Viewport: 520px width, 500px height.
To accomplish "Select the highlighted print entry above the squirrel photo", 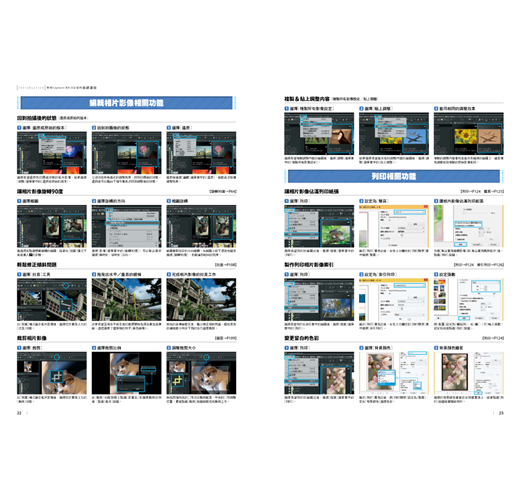I will coord(301,234).
